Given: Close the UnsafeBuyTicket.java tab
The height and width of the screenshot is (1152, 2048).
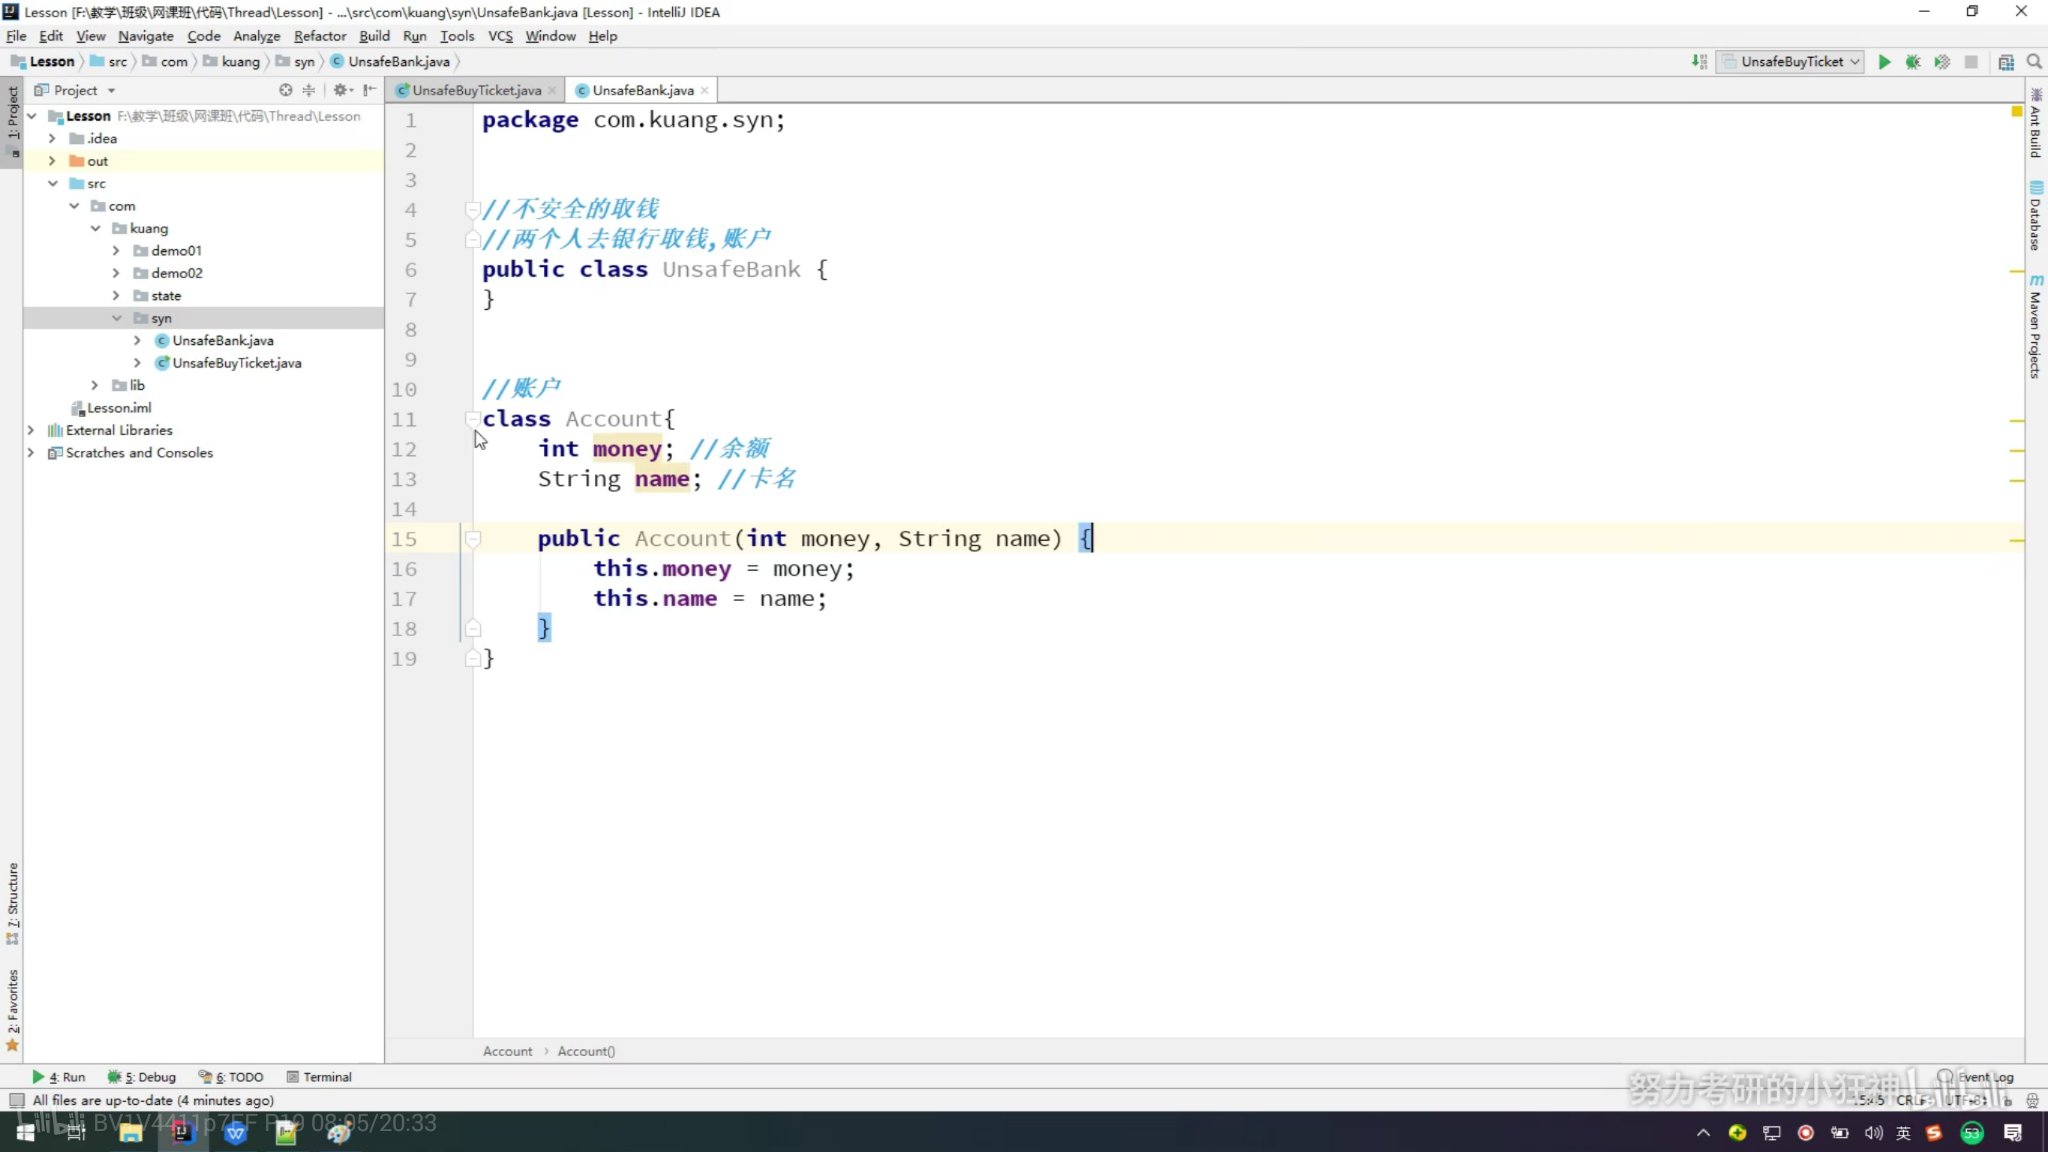Looking at the screenshot, I should click(552, 90).
